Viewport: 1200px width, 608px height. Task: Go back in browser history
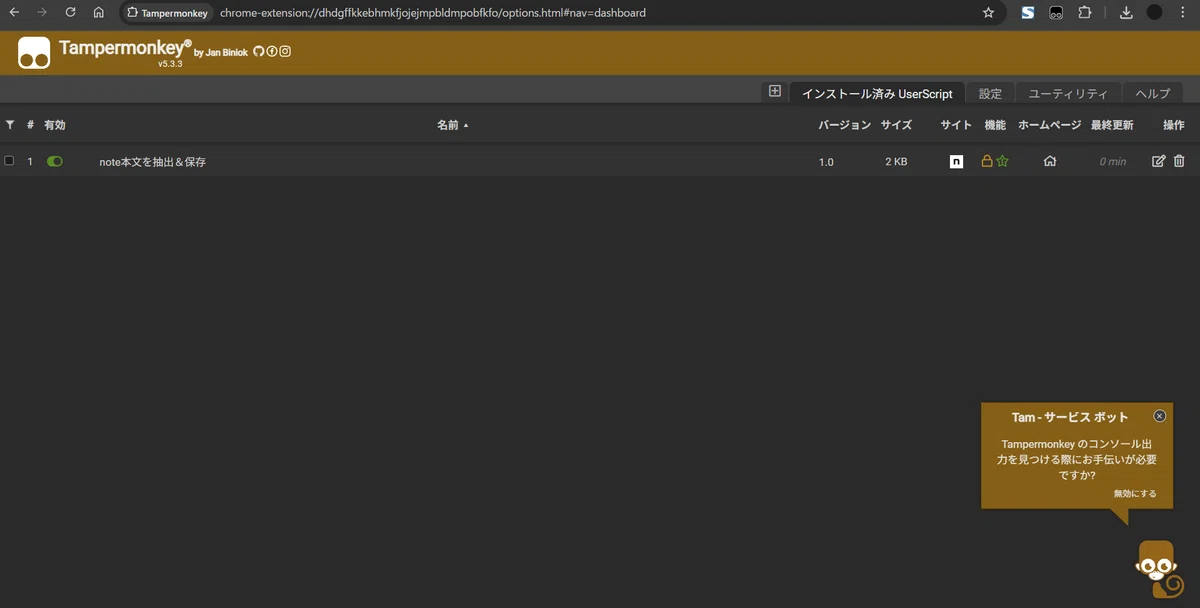(14, 13)
